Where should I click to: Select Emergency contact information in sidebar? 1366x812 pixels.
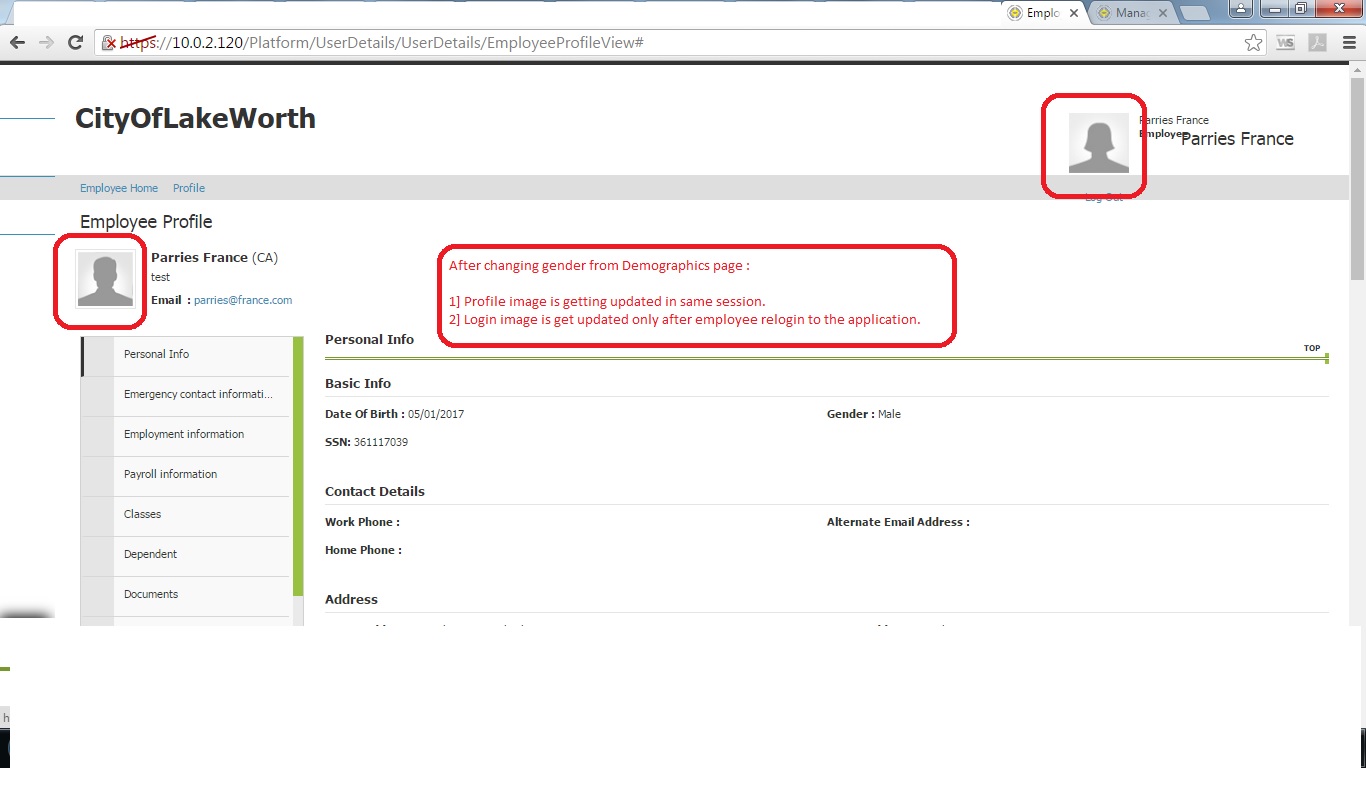pos(197,394)
